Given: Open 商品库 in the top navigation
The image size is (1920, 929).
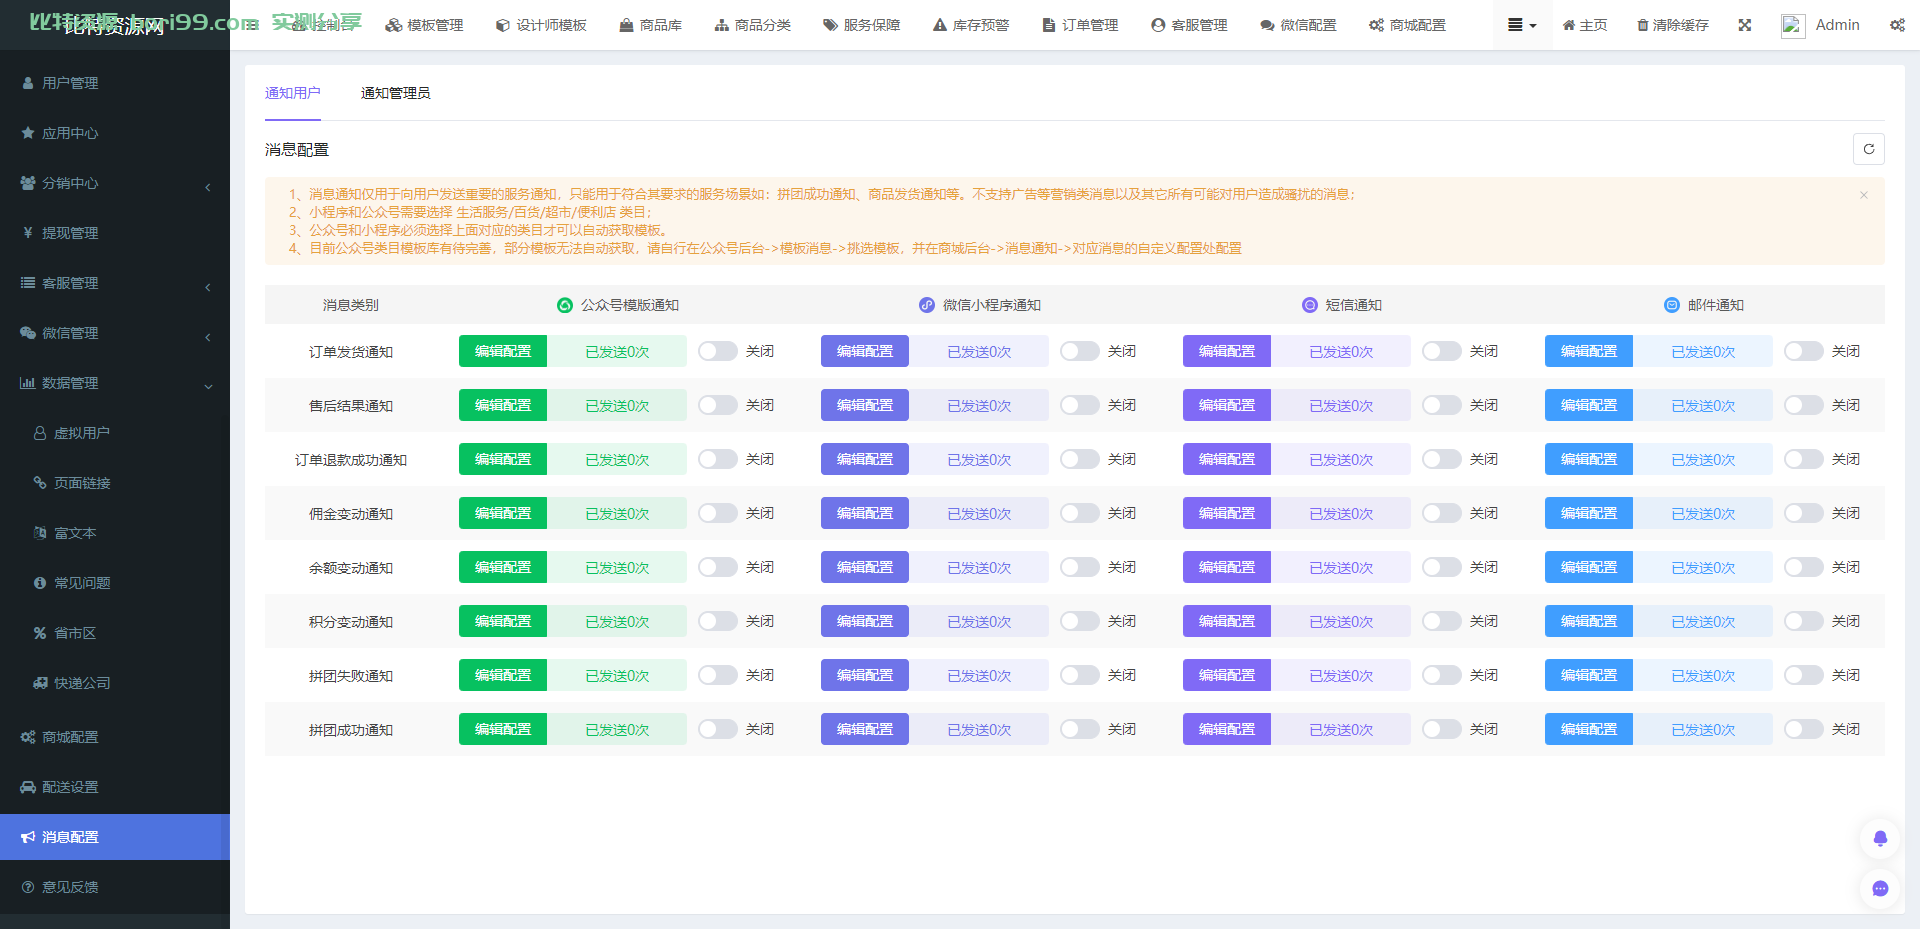Looking at the screenshot, I should pos(651,25).
